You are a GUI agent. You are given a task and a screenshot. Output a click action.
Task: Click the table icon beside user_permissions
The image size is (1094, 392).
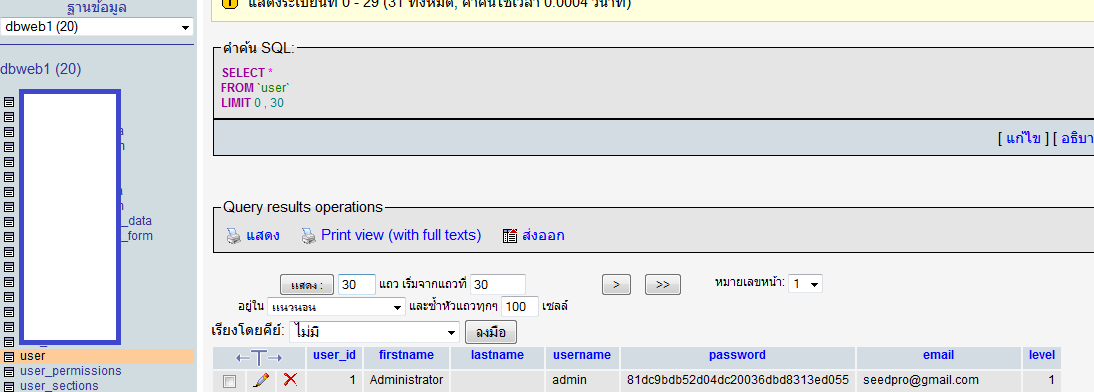pos(9,371)
